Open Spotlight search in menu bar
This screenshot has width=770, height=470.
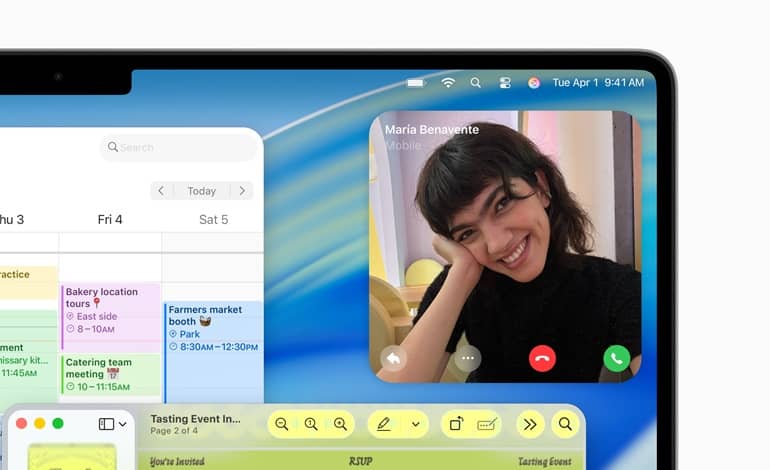coord(475,83)
